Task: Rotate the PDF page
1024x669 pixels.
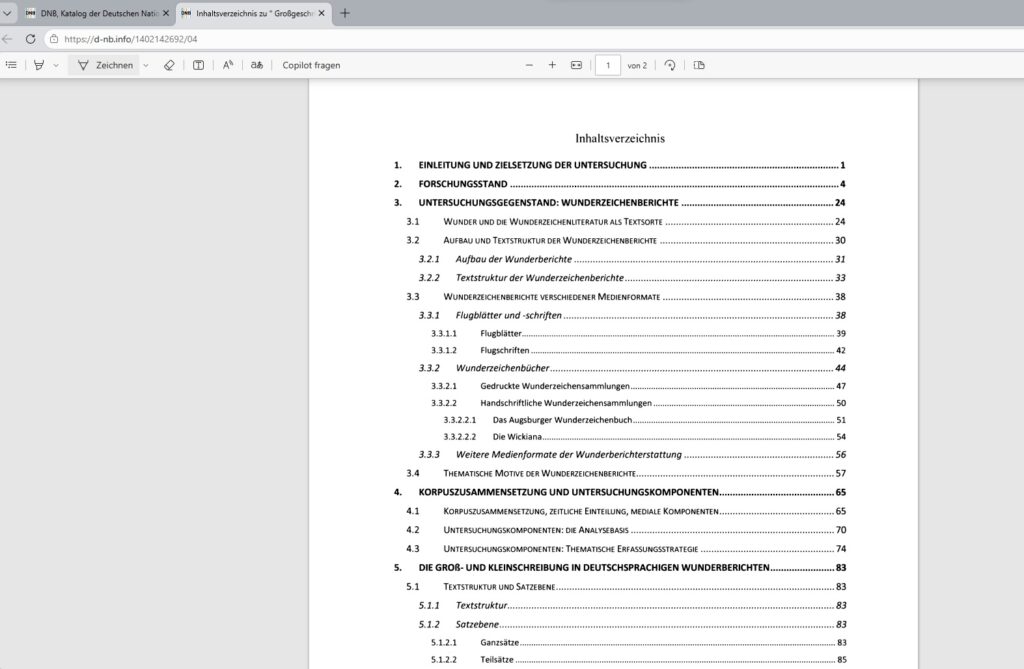Action: 670,65
